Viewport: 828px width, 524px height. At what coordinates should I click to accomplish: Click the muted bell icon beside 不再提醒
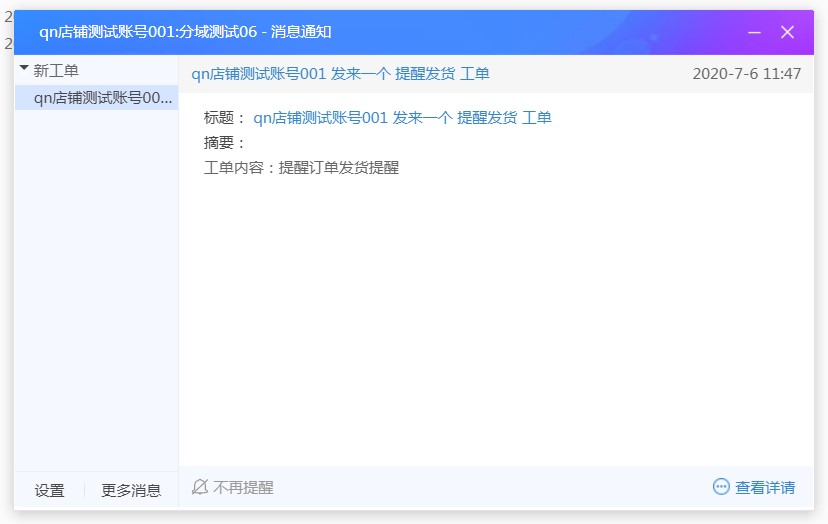[x=200, y=487]
